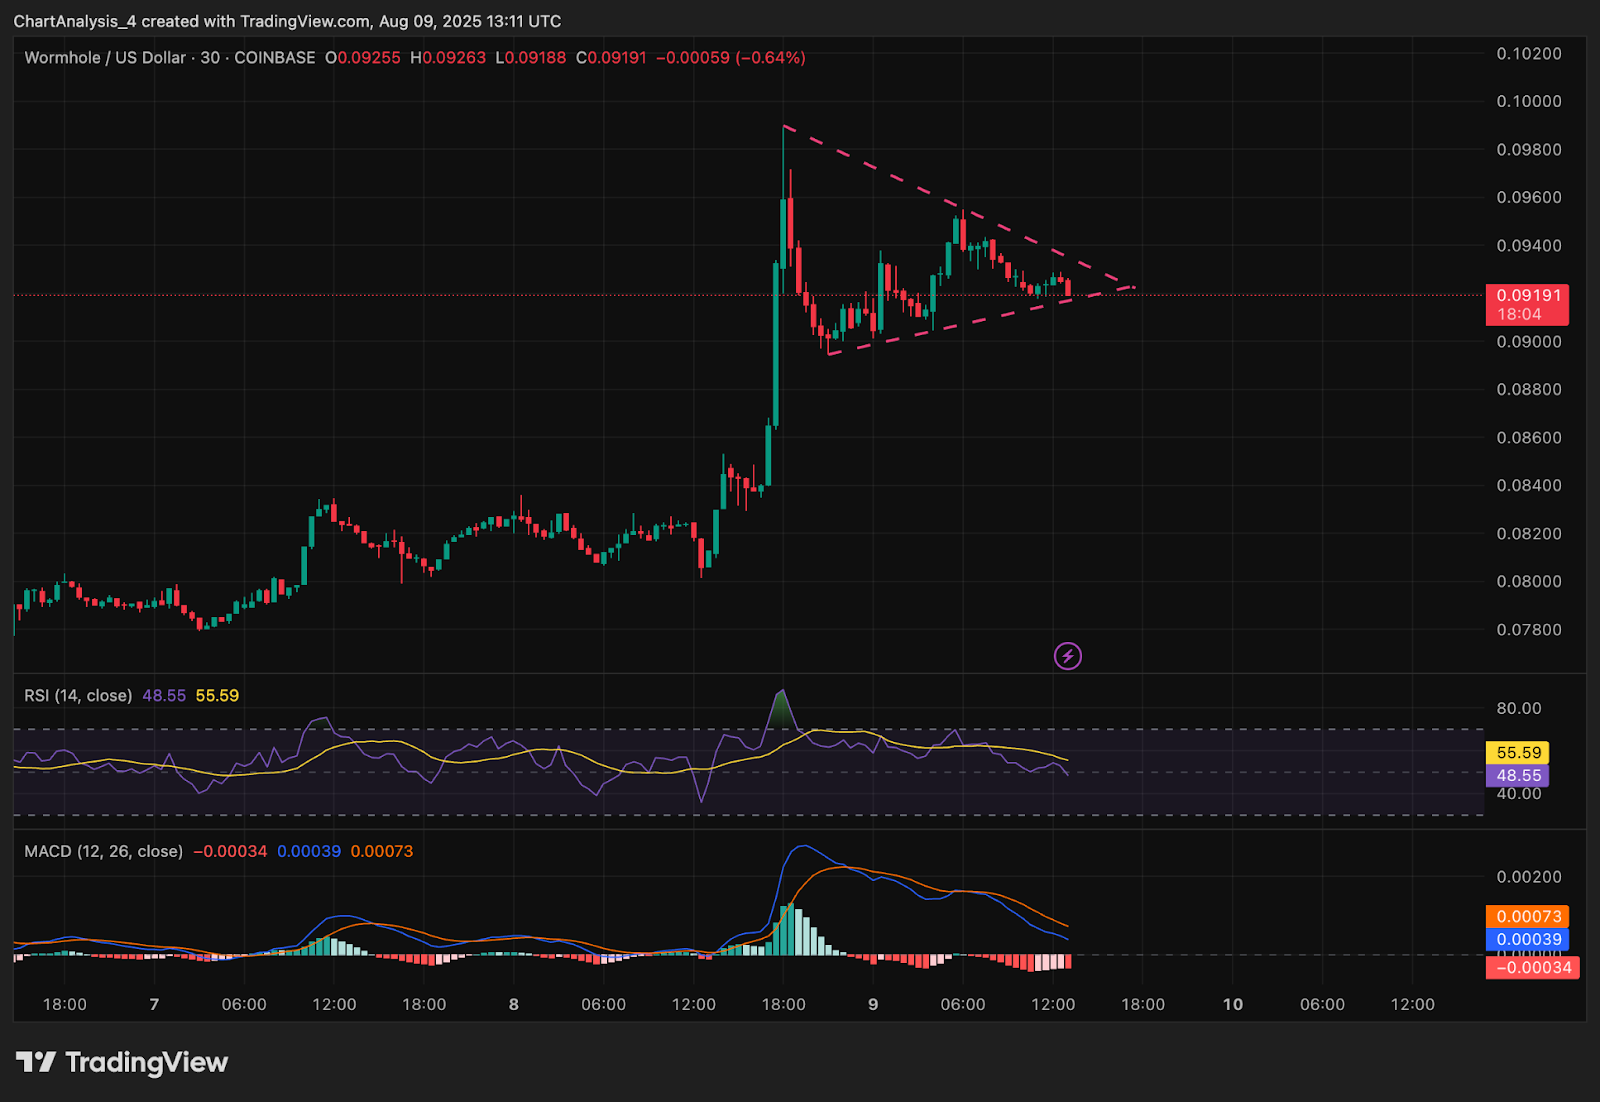
Task: Click the red MACD histogram tag -0.00034
Action: point(1532,967)
